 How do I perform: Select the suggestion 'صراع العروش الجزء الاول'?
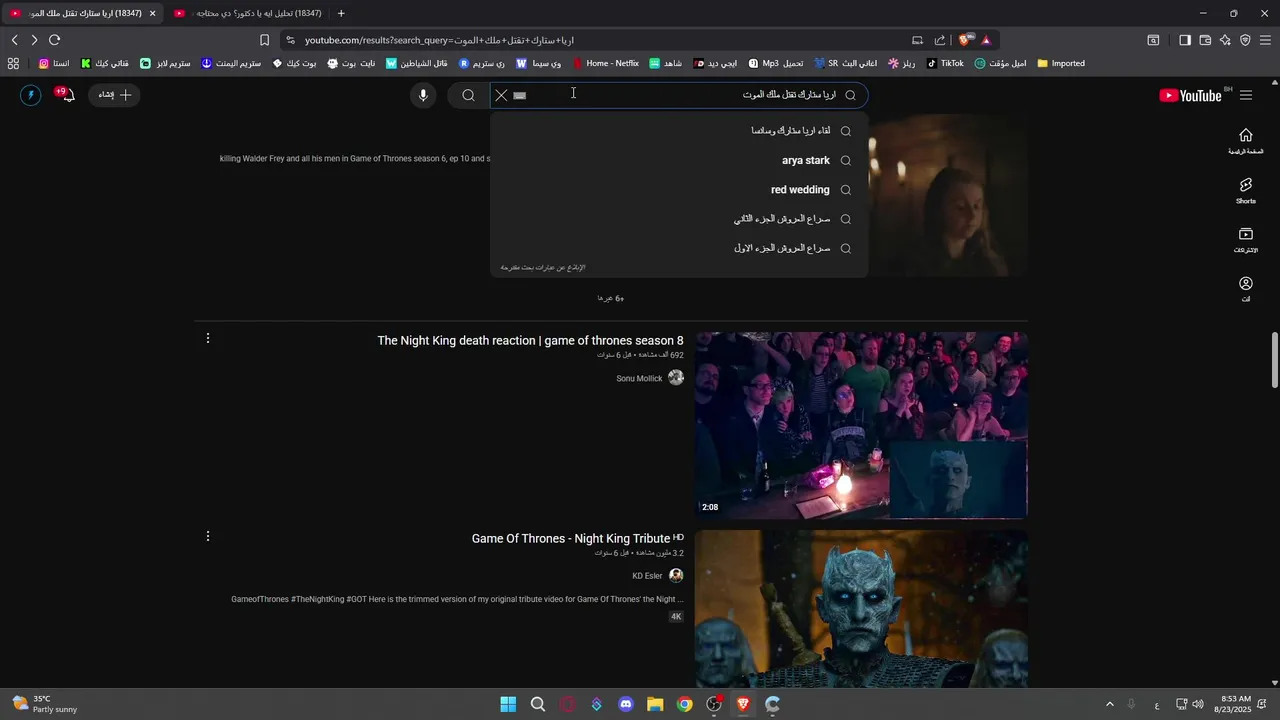[x=679, y=248]
